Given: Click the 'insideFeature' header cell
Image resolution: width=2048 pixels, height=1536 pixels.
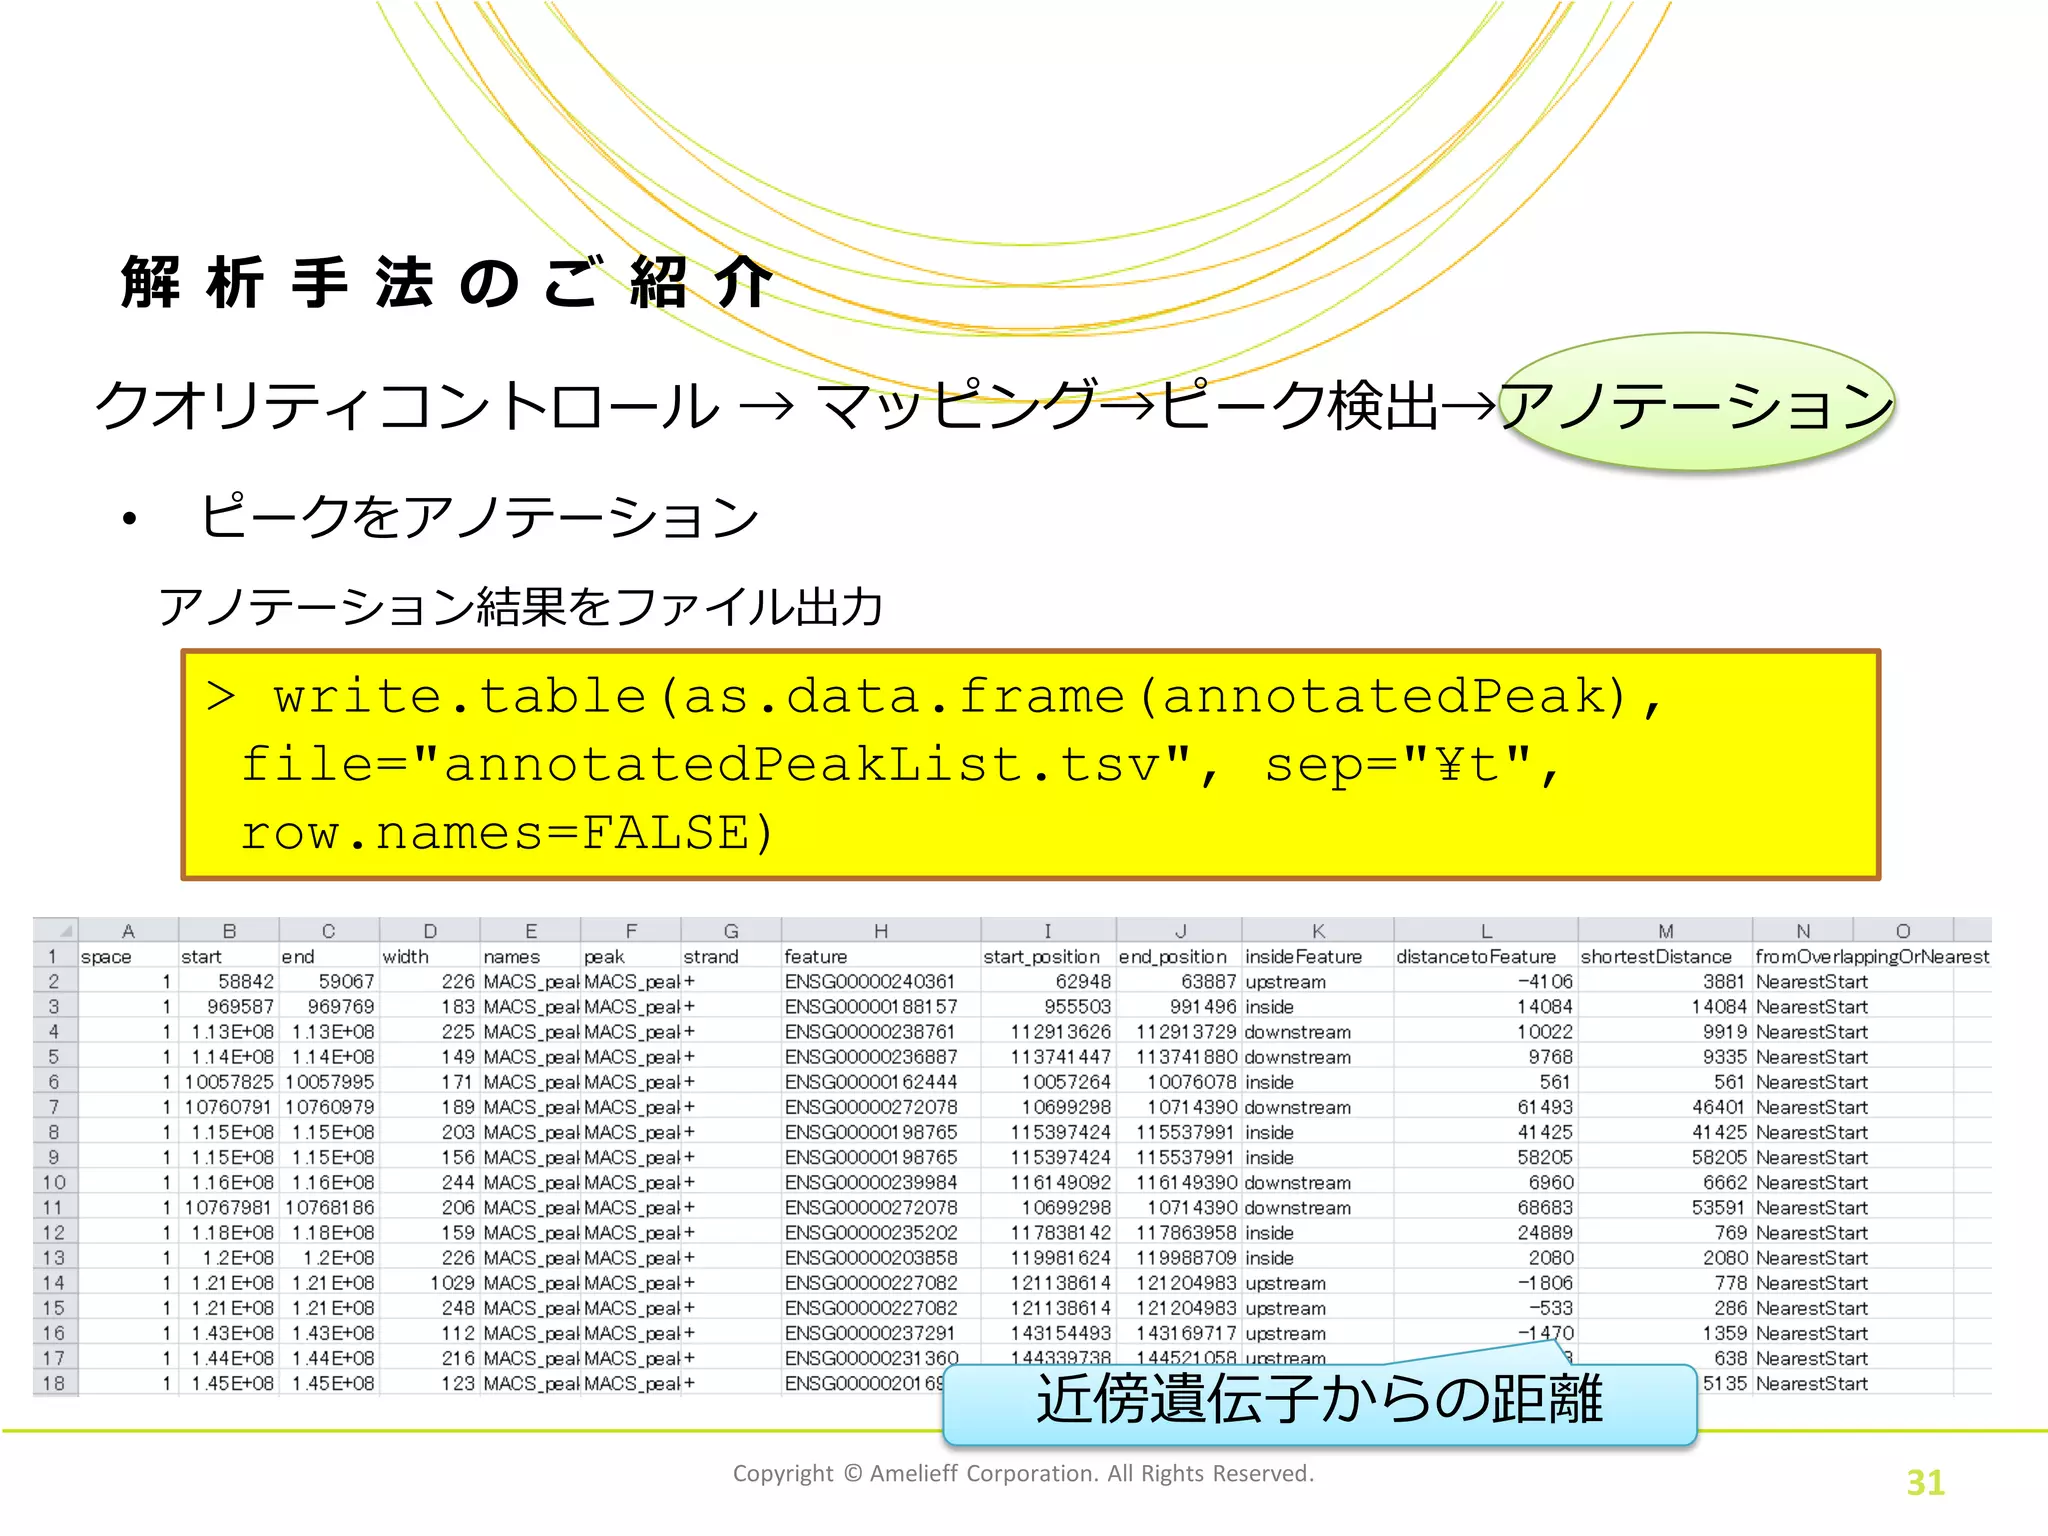Looking at the screenshot, I should [x=1318, y=957].
